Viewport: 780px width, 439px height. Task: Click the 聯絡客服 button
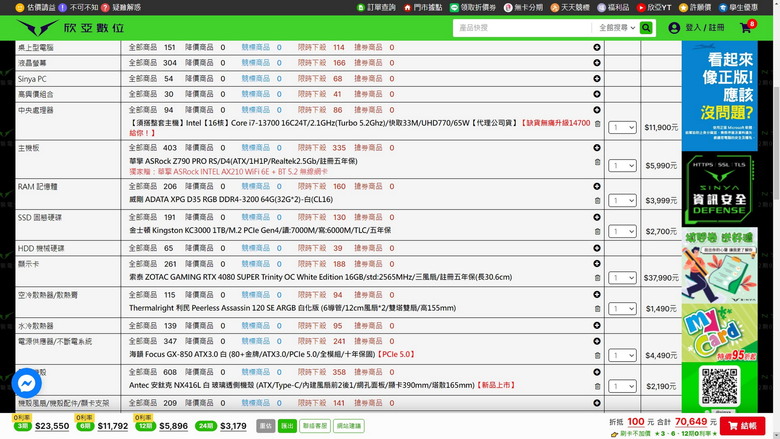(x=315, y=426)
